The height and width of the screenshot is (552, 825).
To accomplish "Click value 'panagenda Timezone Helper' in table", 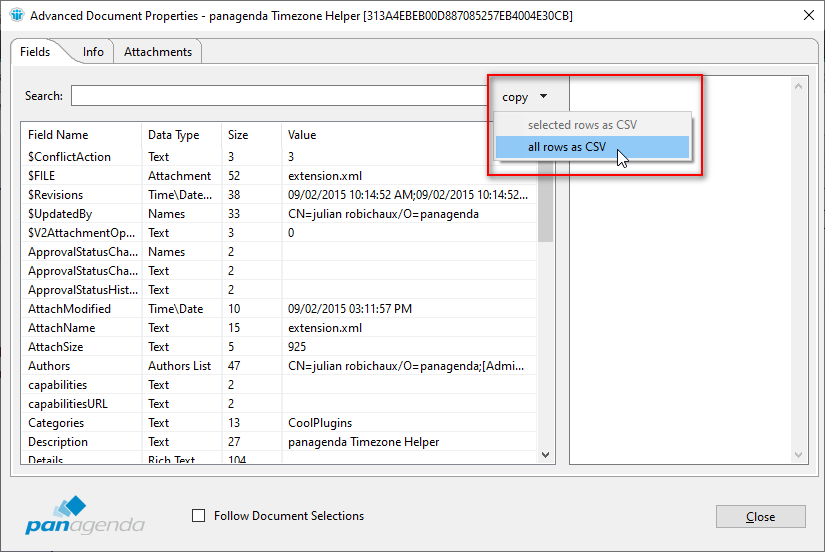I will pyautogui.click(x=363, y=441).
